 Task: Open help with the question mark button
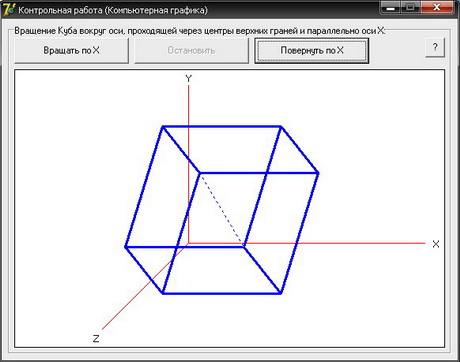pos(435,47)
